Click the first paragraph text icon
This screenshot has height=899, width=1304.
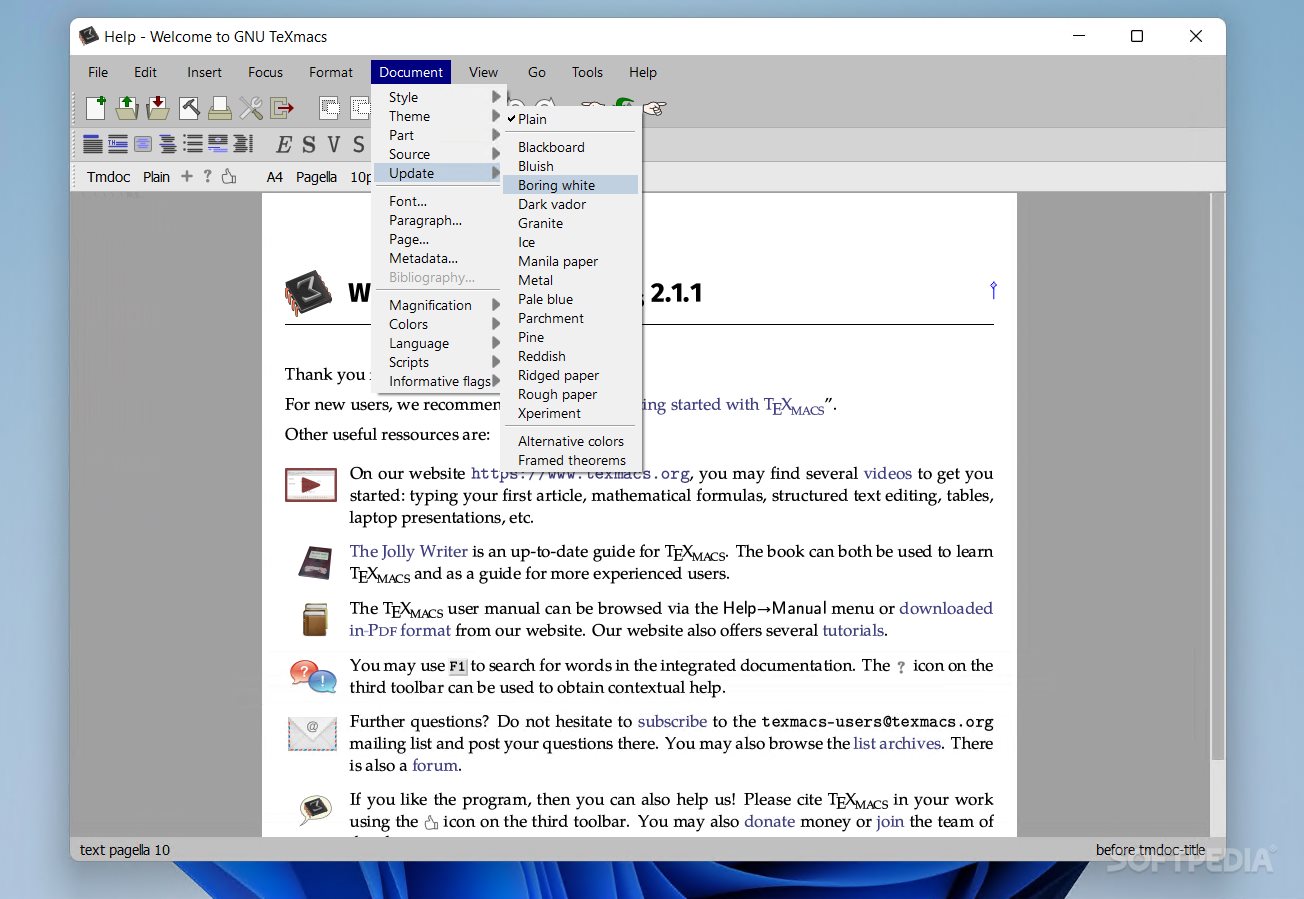coord(93,144)
